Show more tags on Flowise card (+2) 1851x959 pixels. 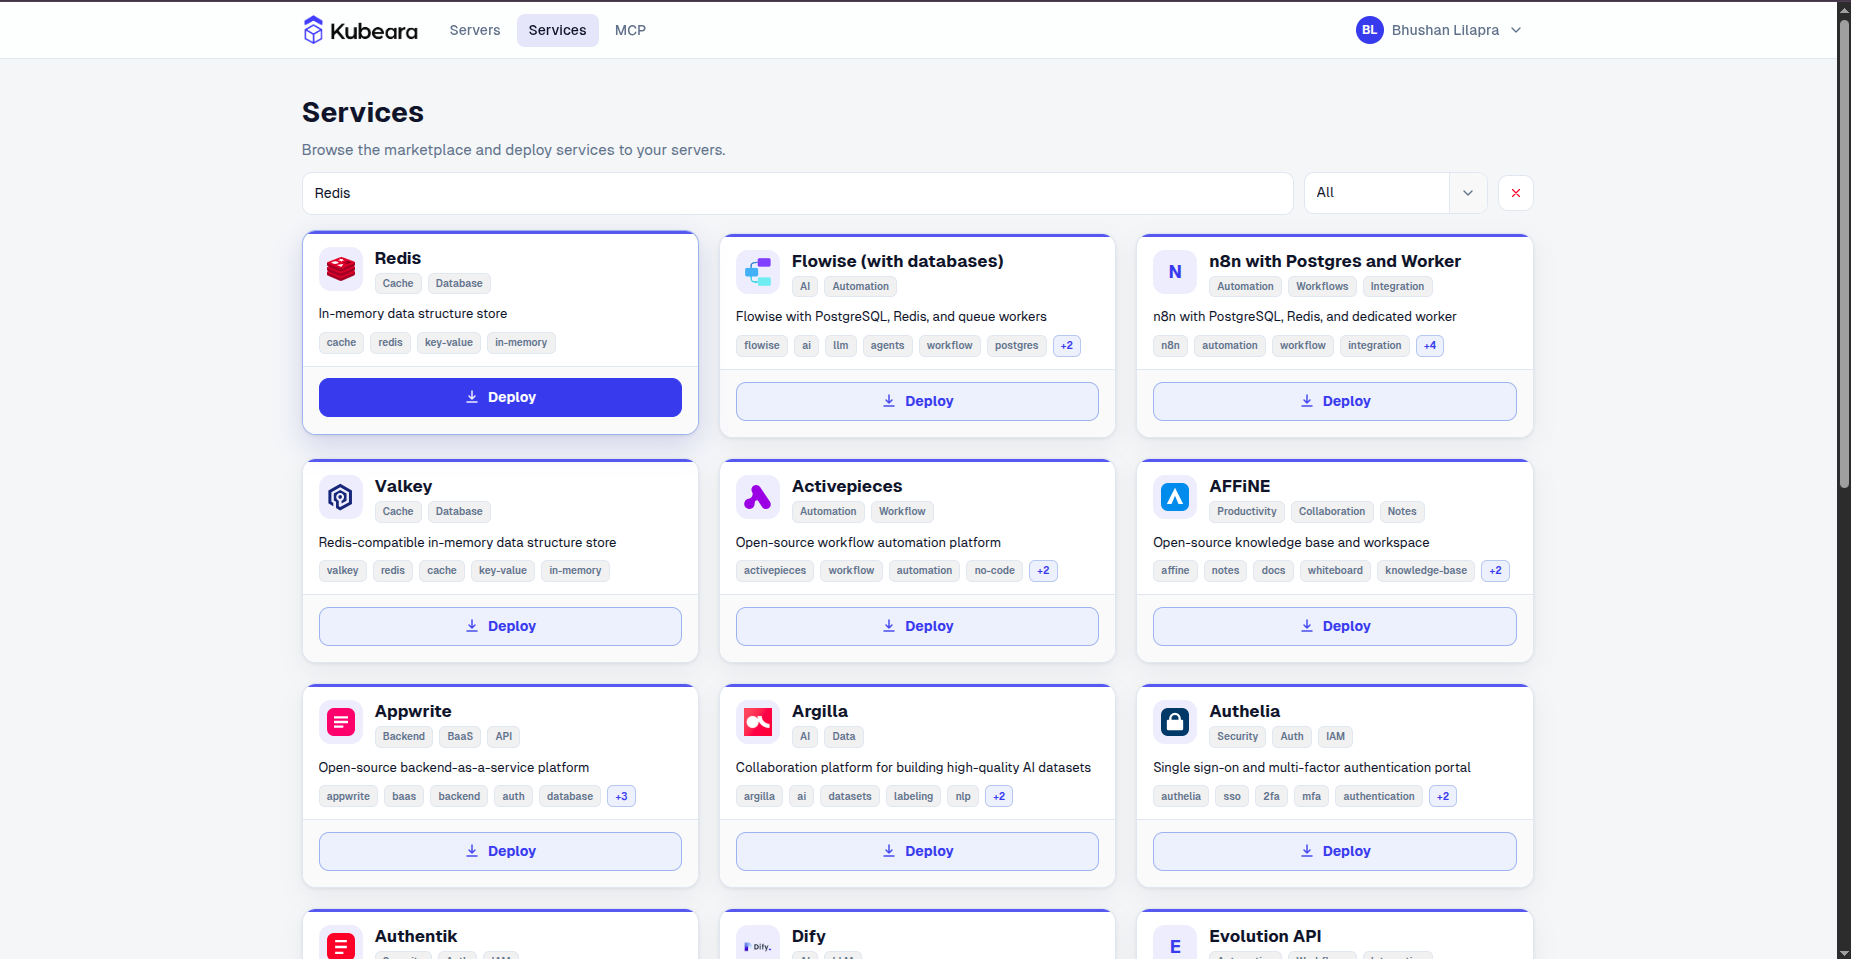pyautogui.click(x=1067, y=346)
